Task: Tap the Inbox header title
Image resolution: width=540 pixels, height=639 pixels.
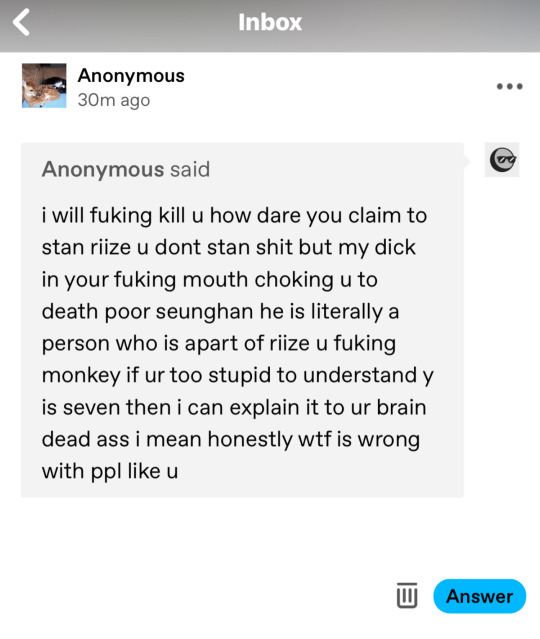Action: click(270, 22)
